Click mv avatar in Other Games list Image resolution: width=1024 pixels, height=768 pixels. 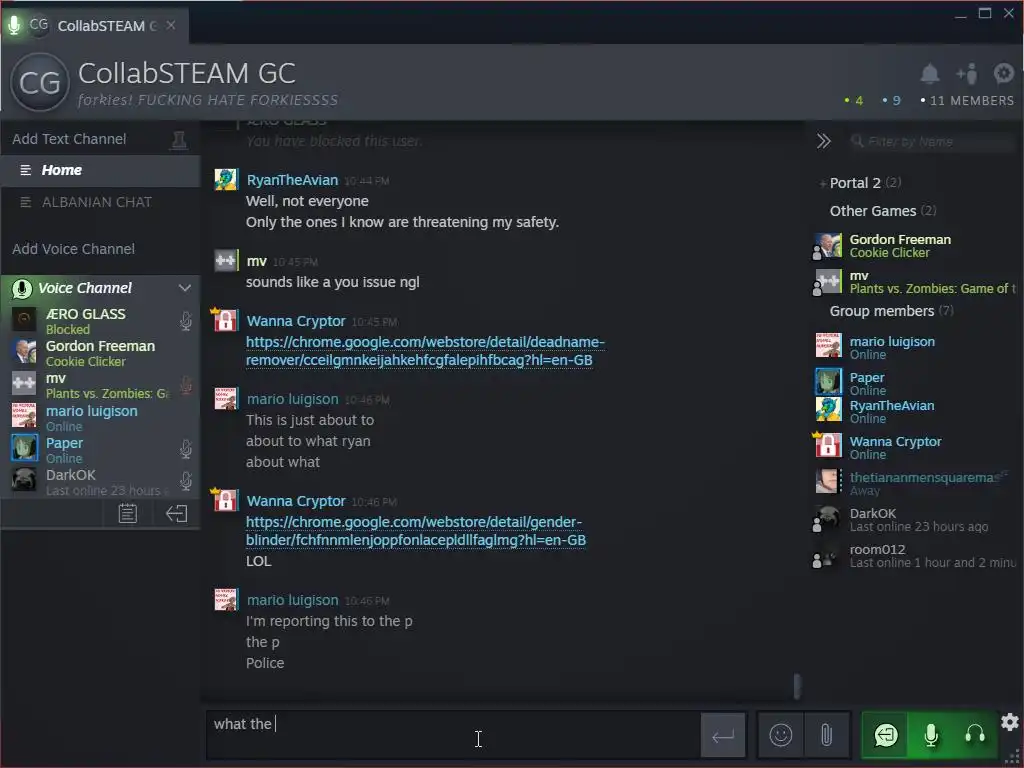828,281
